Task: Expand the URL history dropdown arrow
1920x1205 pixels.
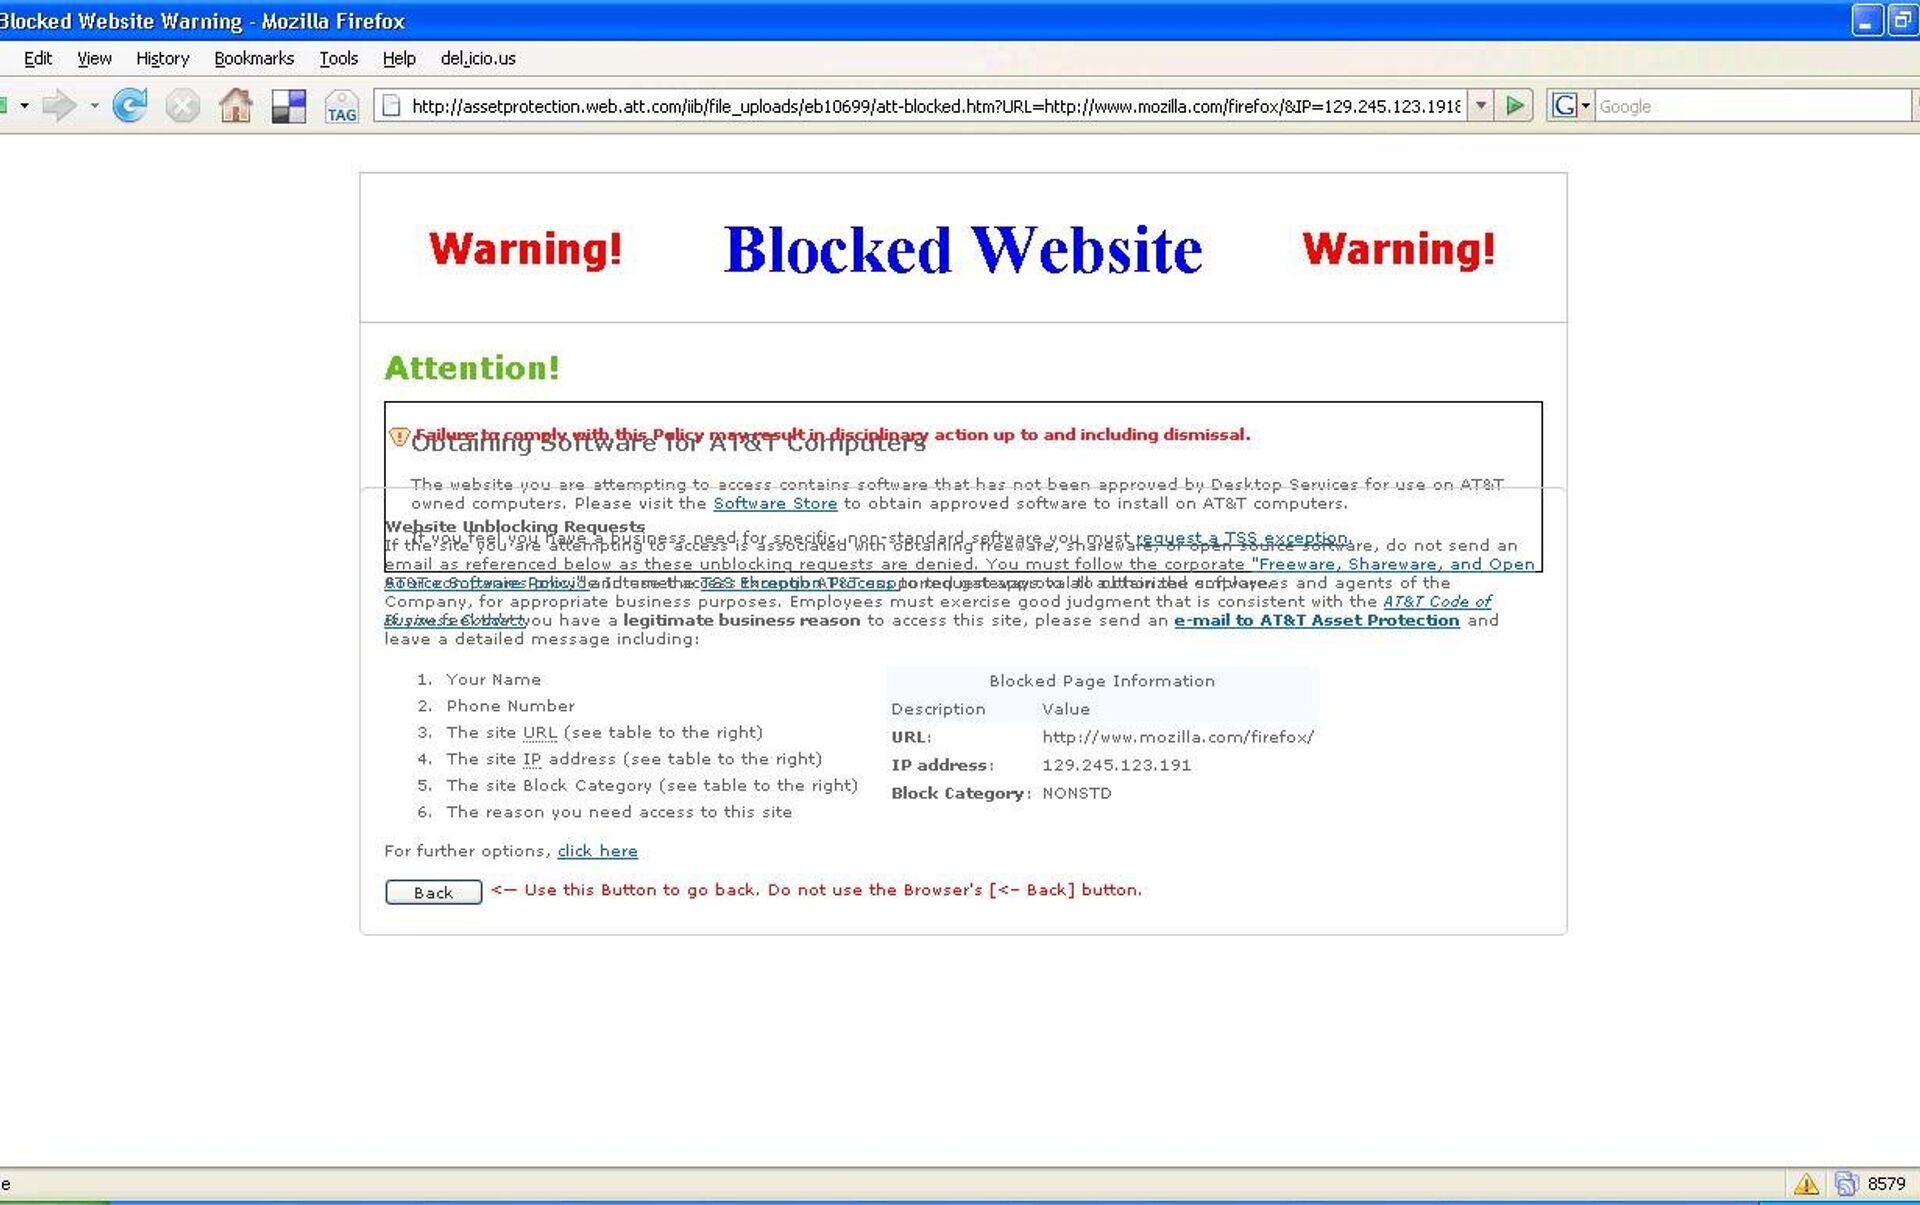Action: (x=1481, y=105)
